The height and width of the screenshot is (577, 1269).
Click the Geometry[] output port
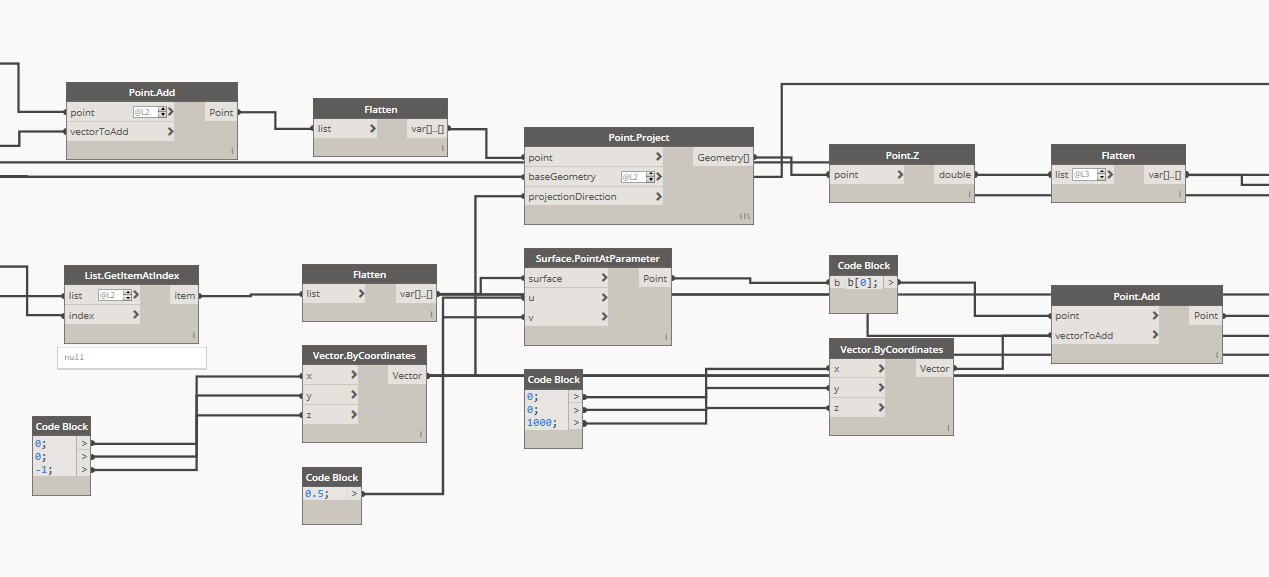(723, 158)
